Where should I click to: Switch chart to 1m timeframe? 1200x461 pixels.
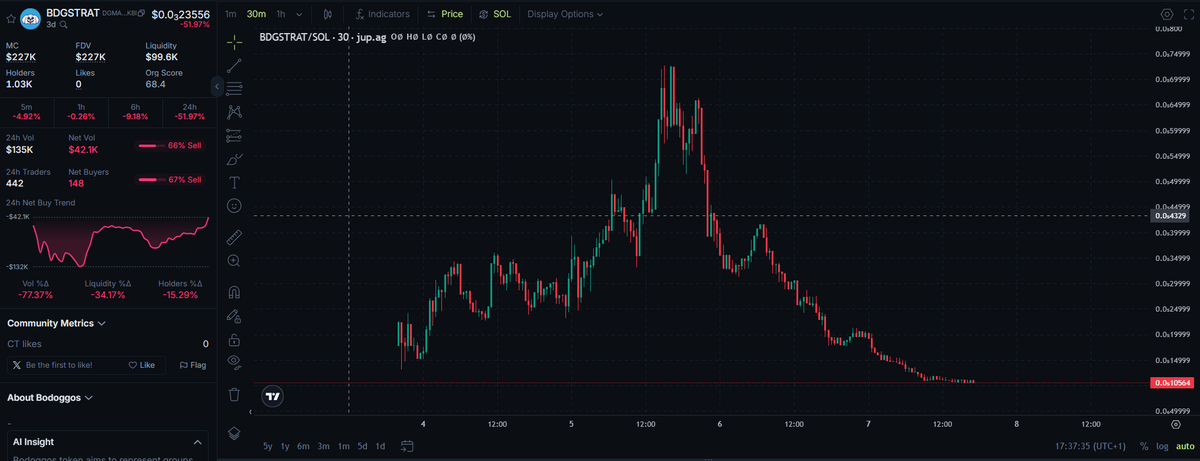tap(231, 14)
